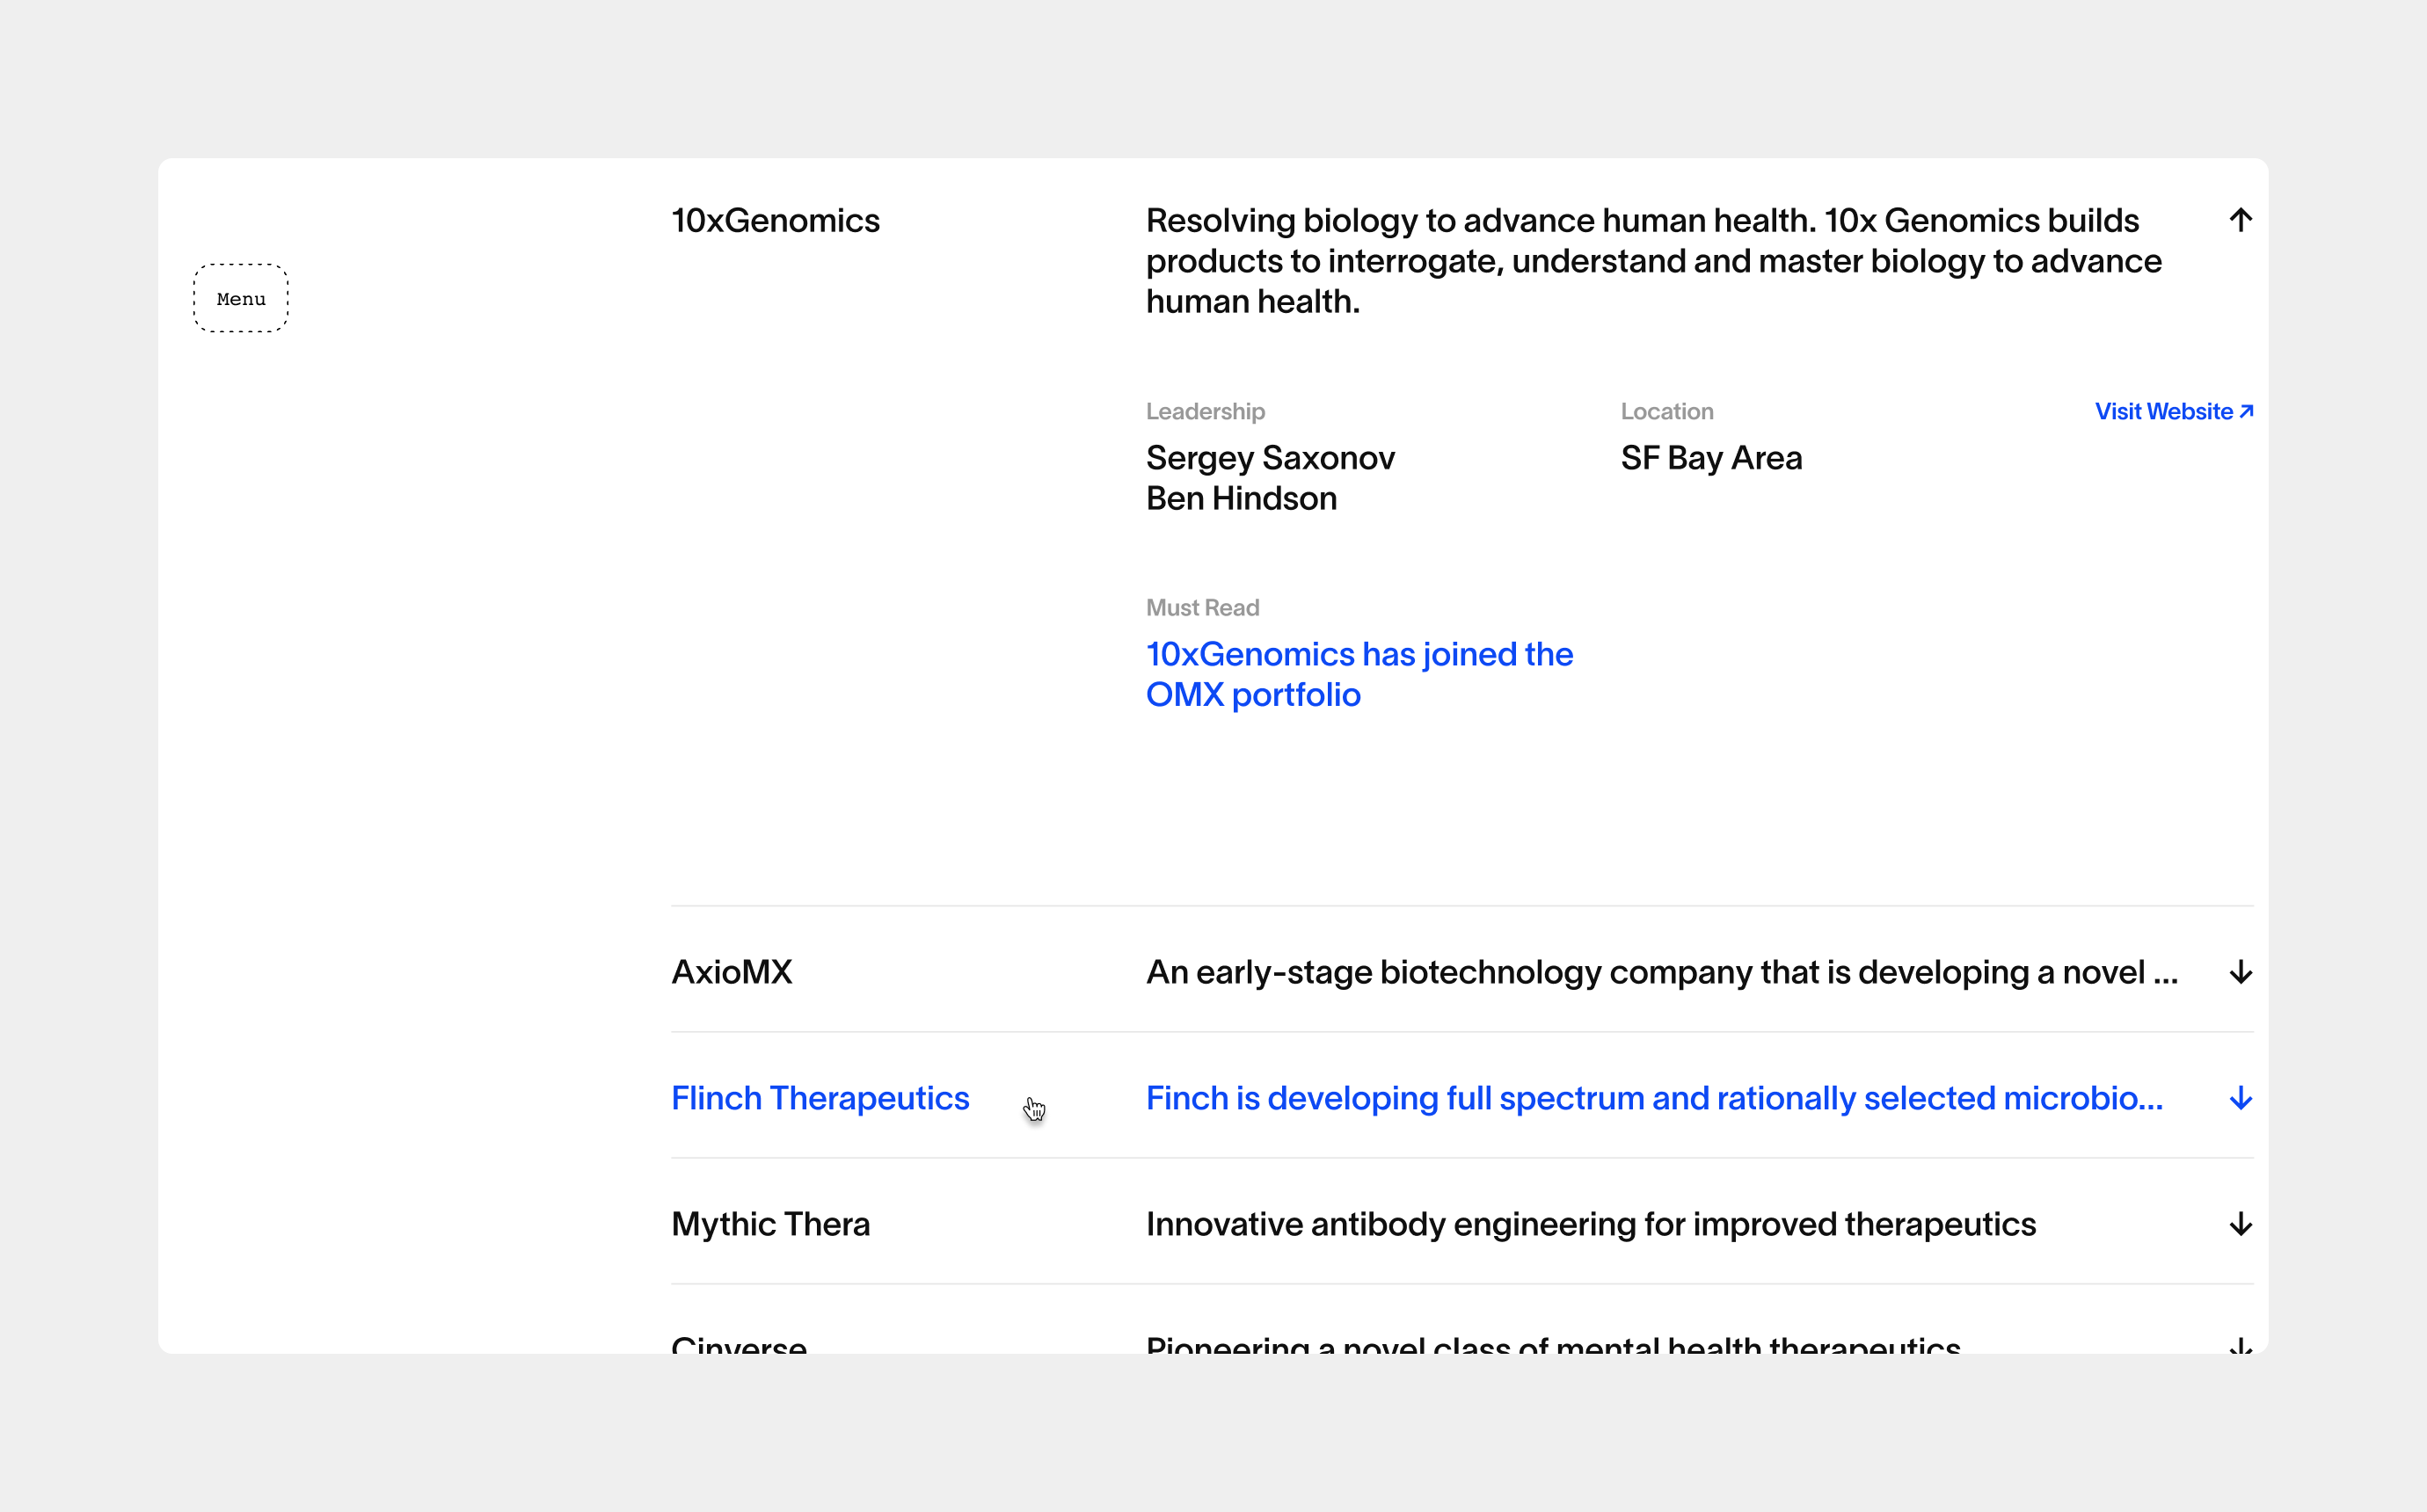Expand the Mythic Thera company entry

coord(770,1224)
